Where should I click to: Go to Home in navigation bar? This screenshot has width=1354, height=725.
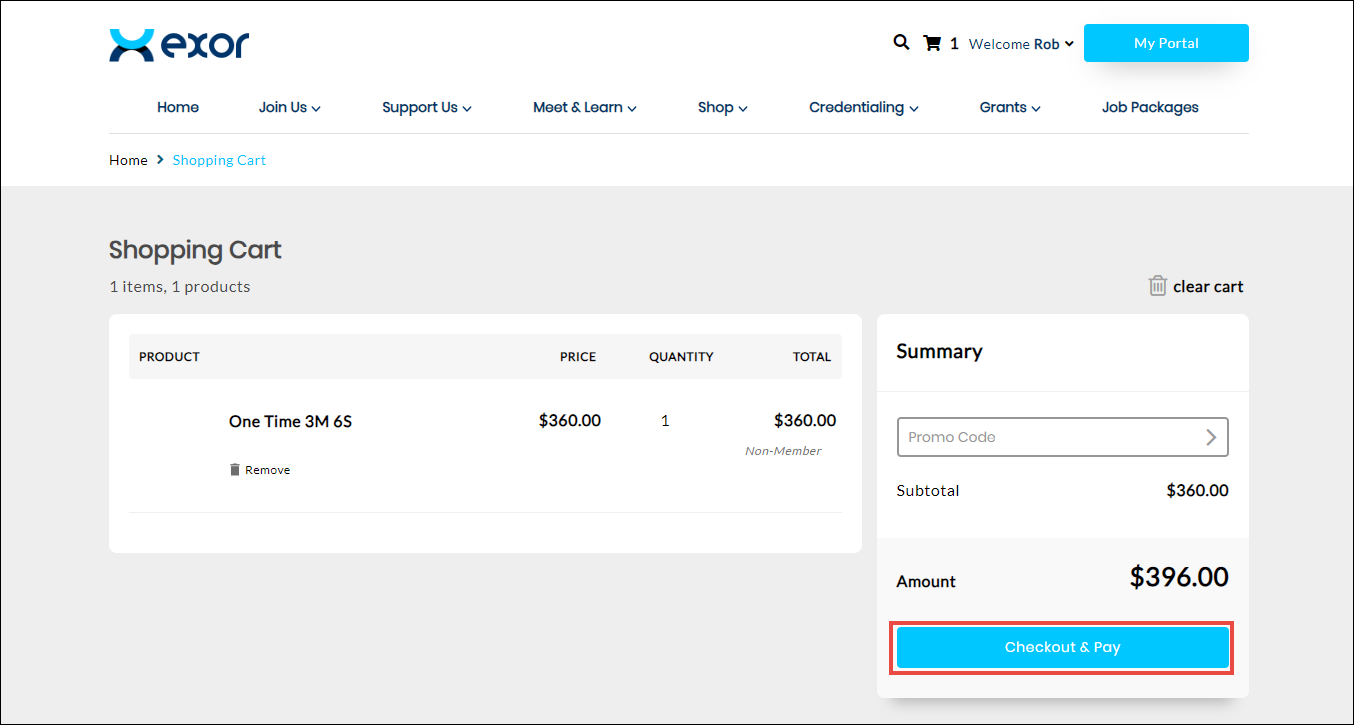coord(178,107)
